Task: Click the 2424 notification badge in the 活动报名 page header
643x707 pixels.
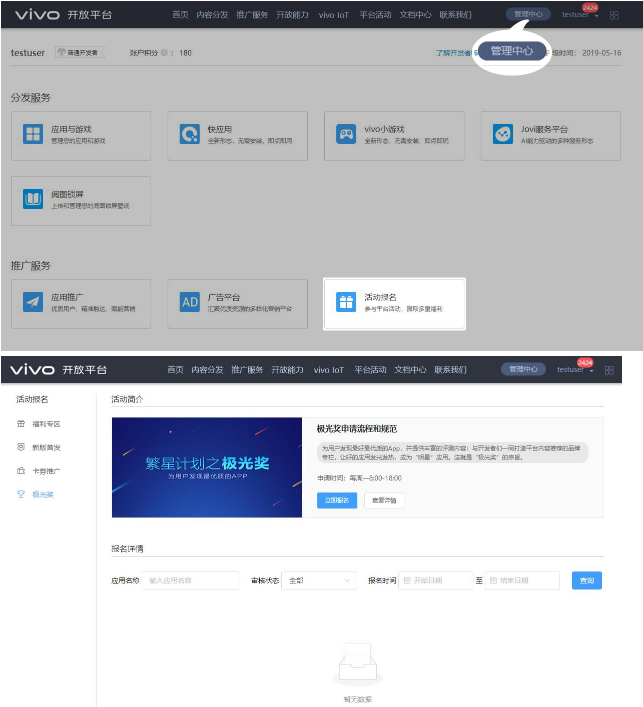Action: tap(585, 363)
